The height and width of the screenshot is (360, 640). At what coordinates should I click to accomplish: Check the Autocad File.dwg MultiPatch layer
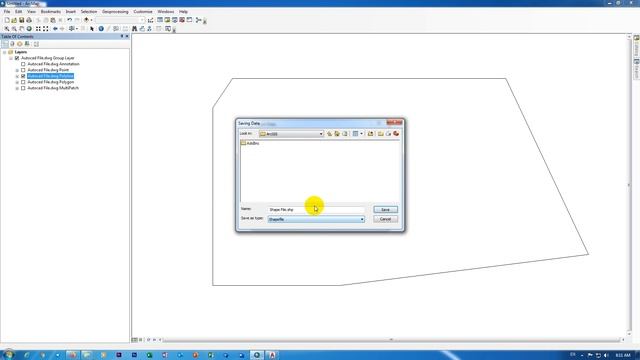tap(23, 88)
